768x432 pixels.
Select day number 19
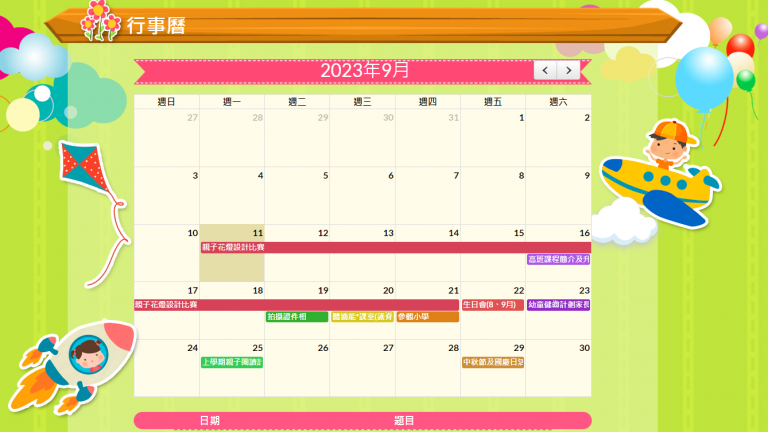(323, 290)
